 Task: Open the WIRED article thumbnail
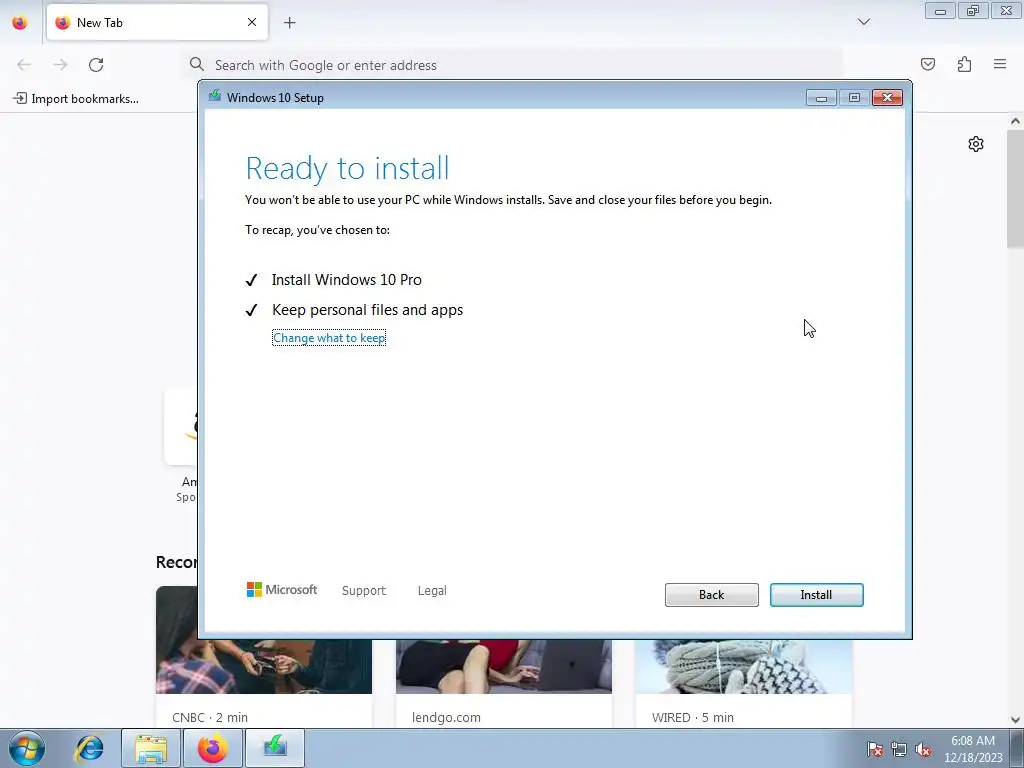tap(744, 666)
